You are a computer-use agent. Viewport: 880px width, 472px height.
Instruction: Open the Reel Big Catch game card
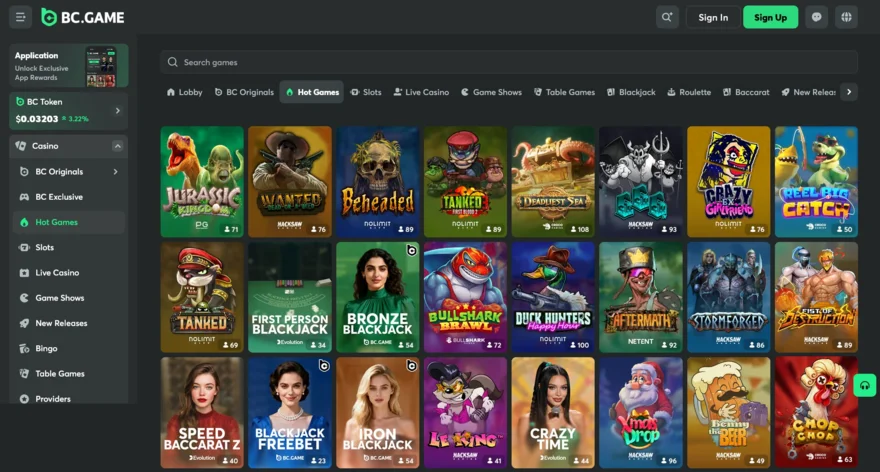(816, 182)
